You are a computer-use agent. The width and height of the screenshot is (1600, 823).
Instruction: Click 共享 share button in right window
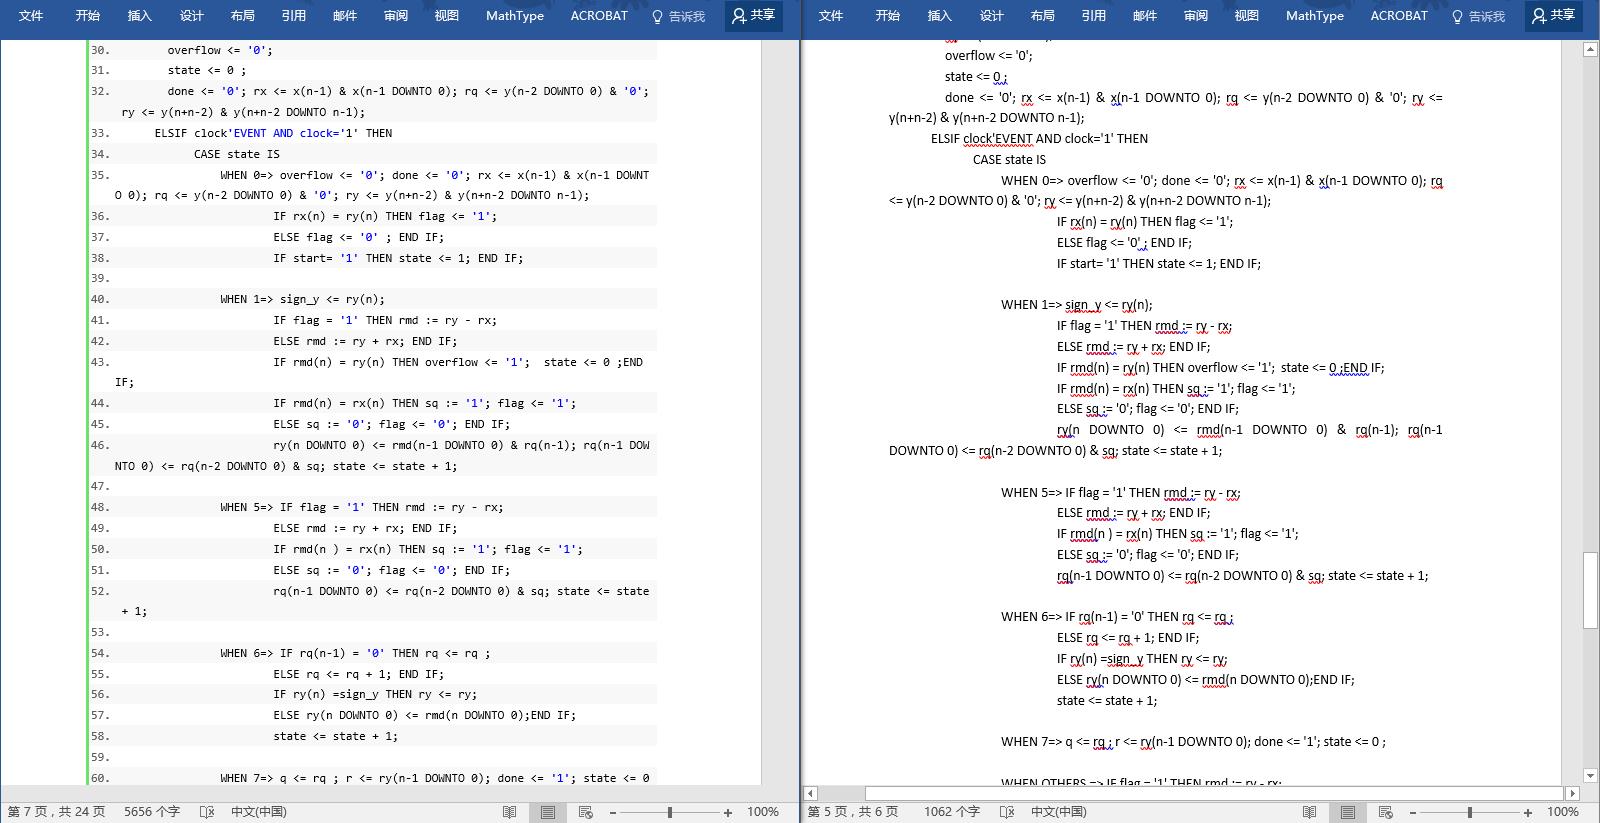point(1553,15)
